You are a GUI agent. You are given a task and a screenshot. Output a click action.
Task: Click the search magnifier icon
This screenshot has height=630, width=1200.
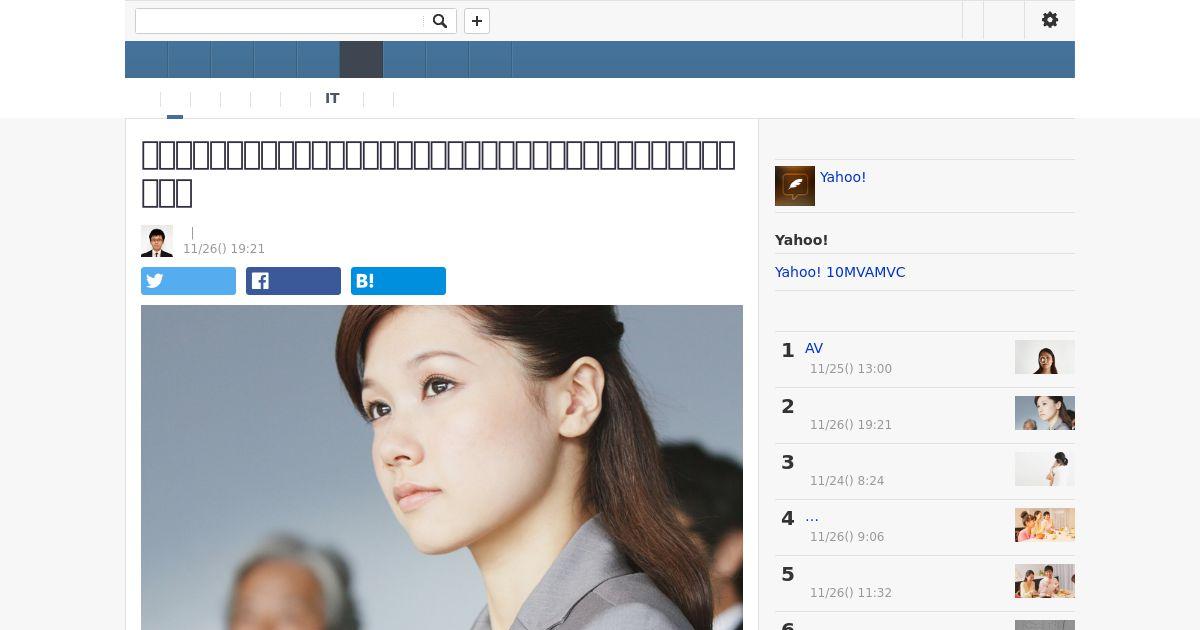[439, 21]
